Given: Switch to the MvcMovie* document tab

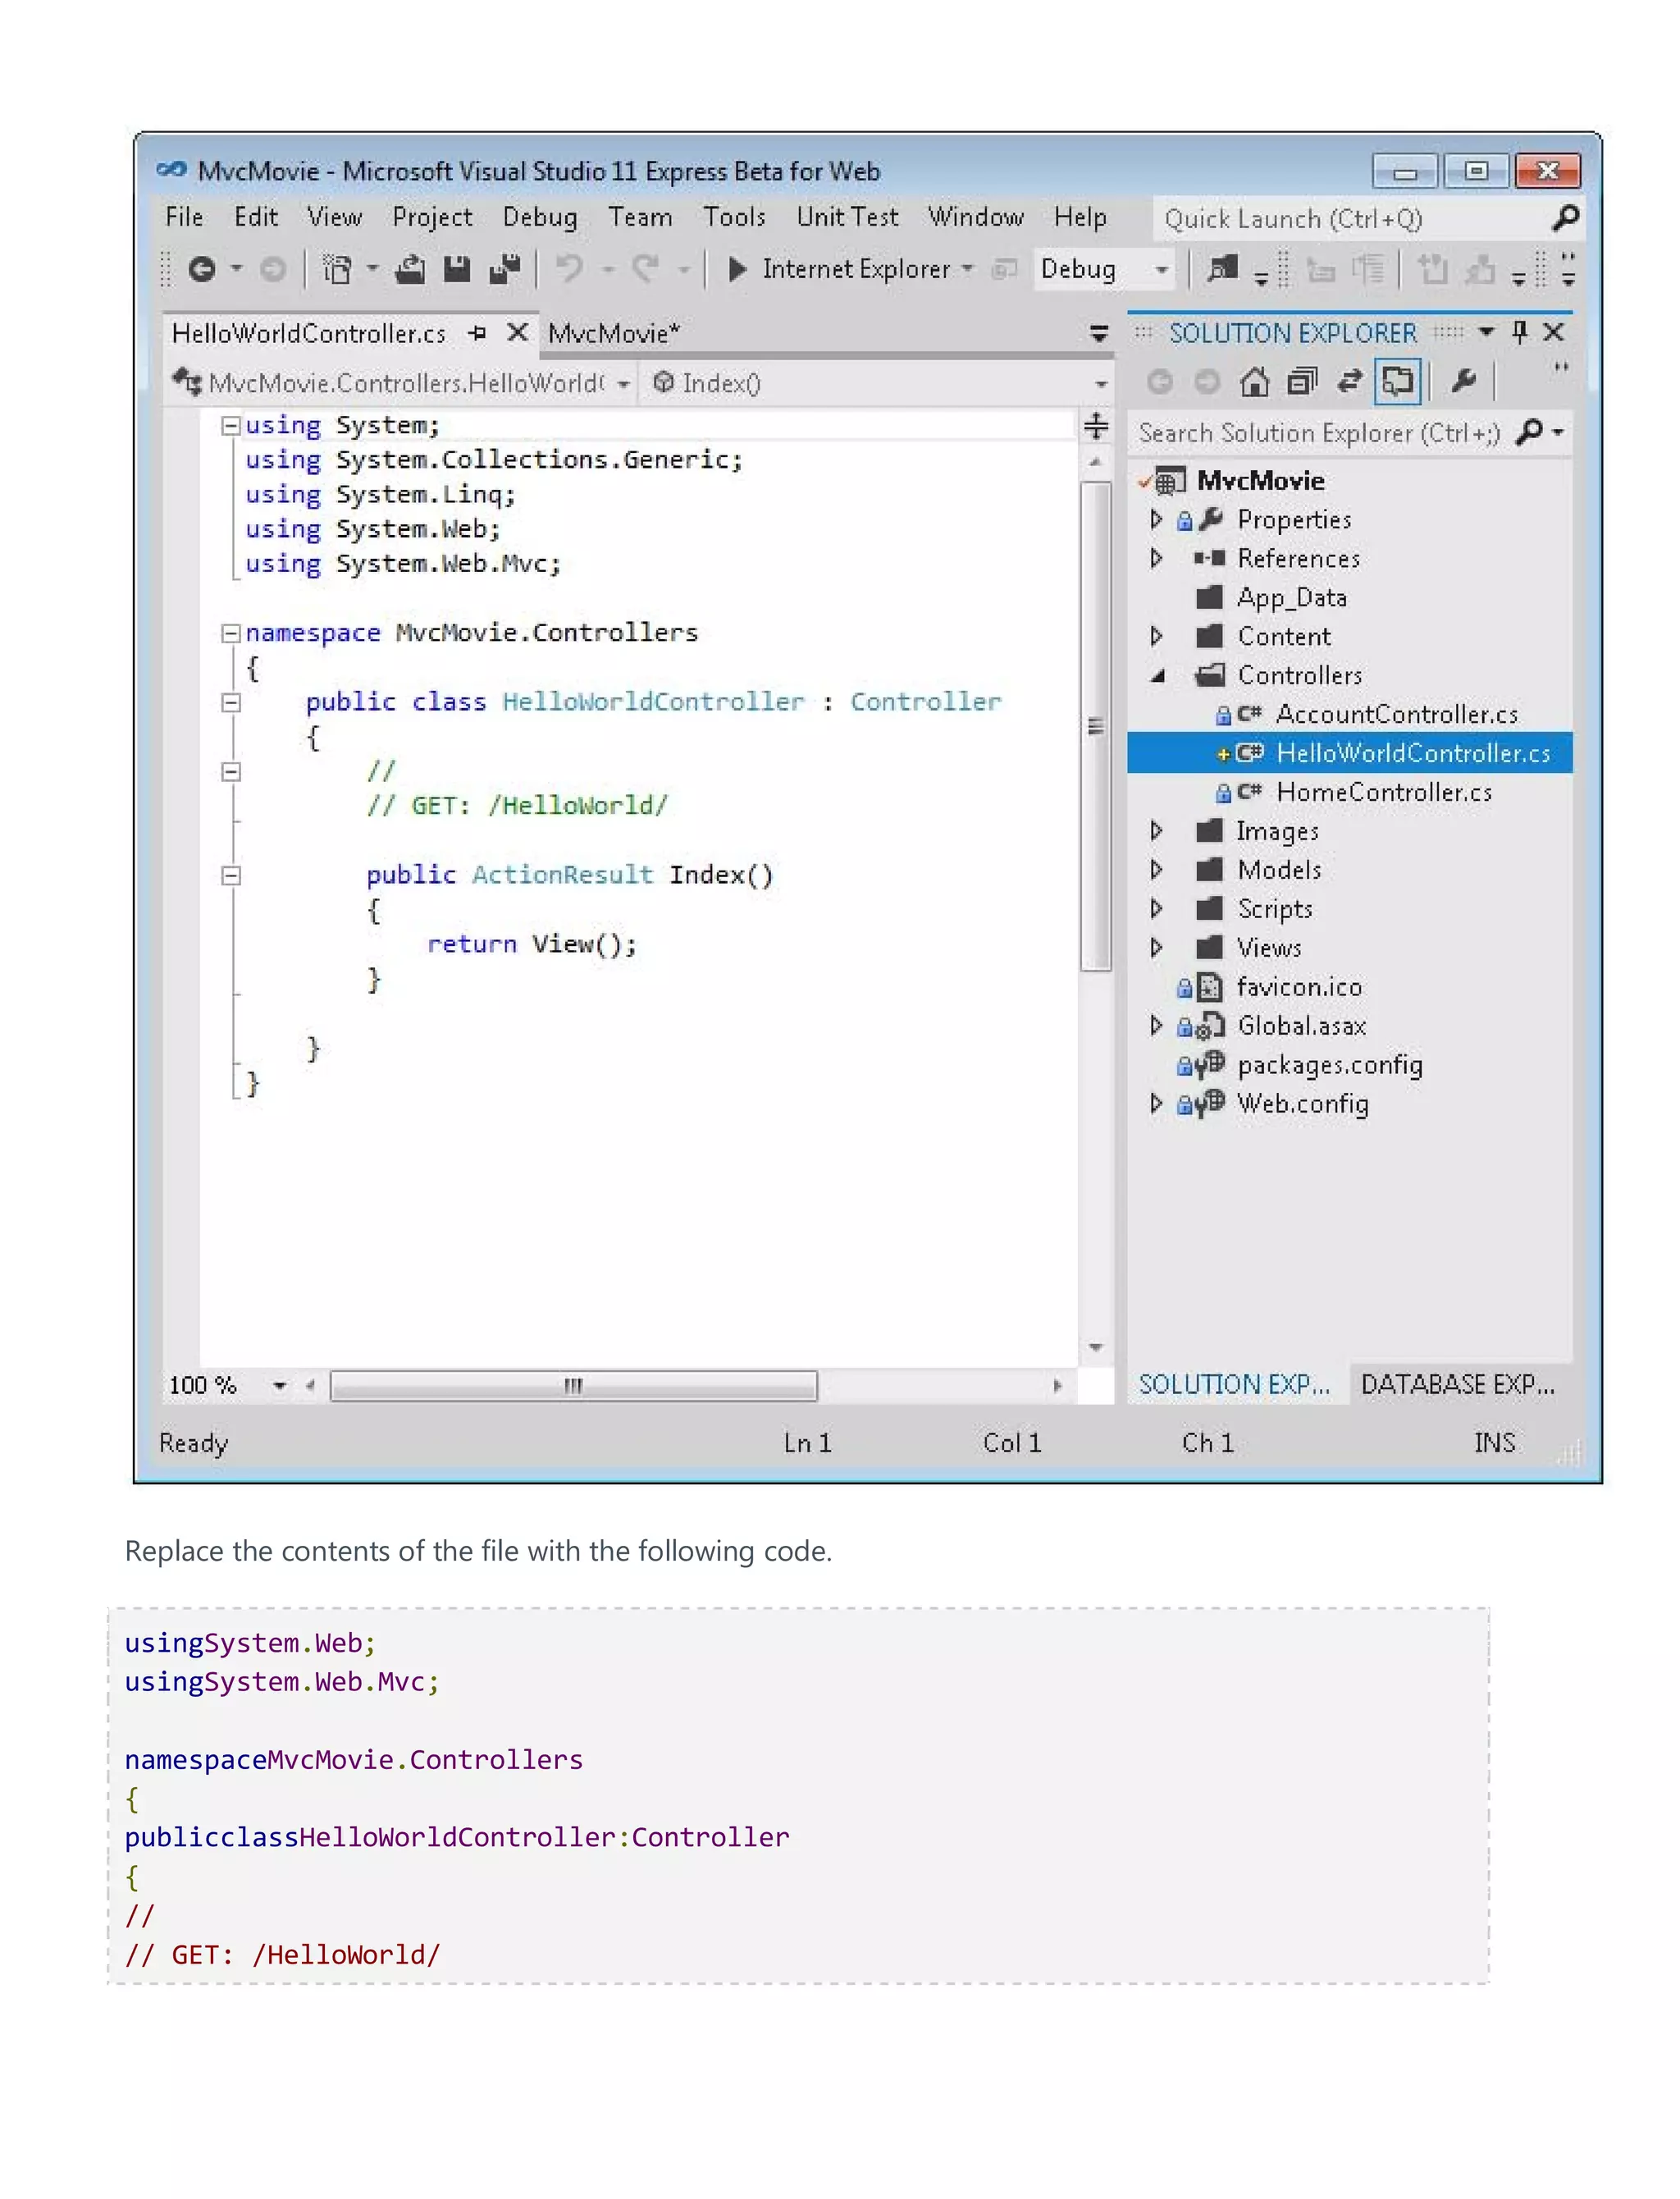Looking at the screenshot, I should click(x=613, y=333).
